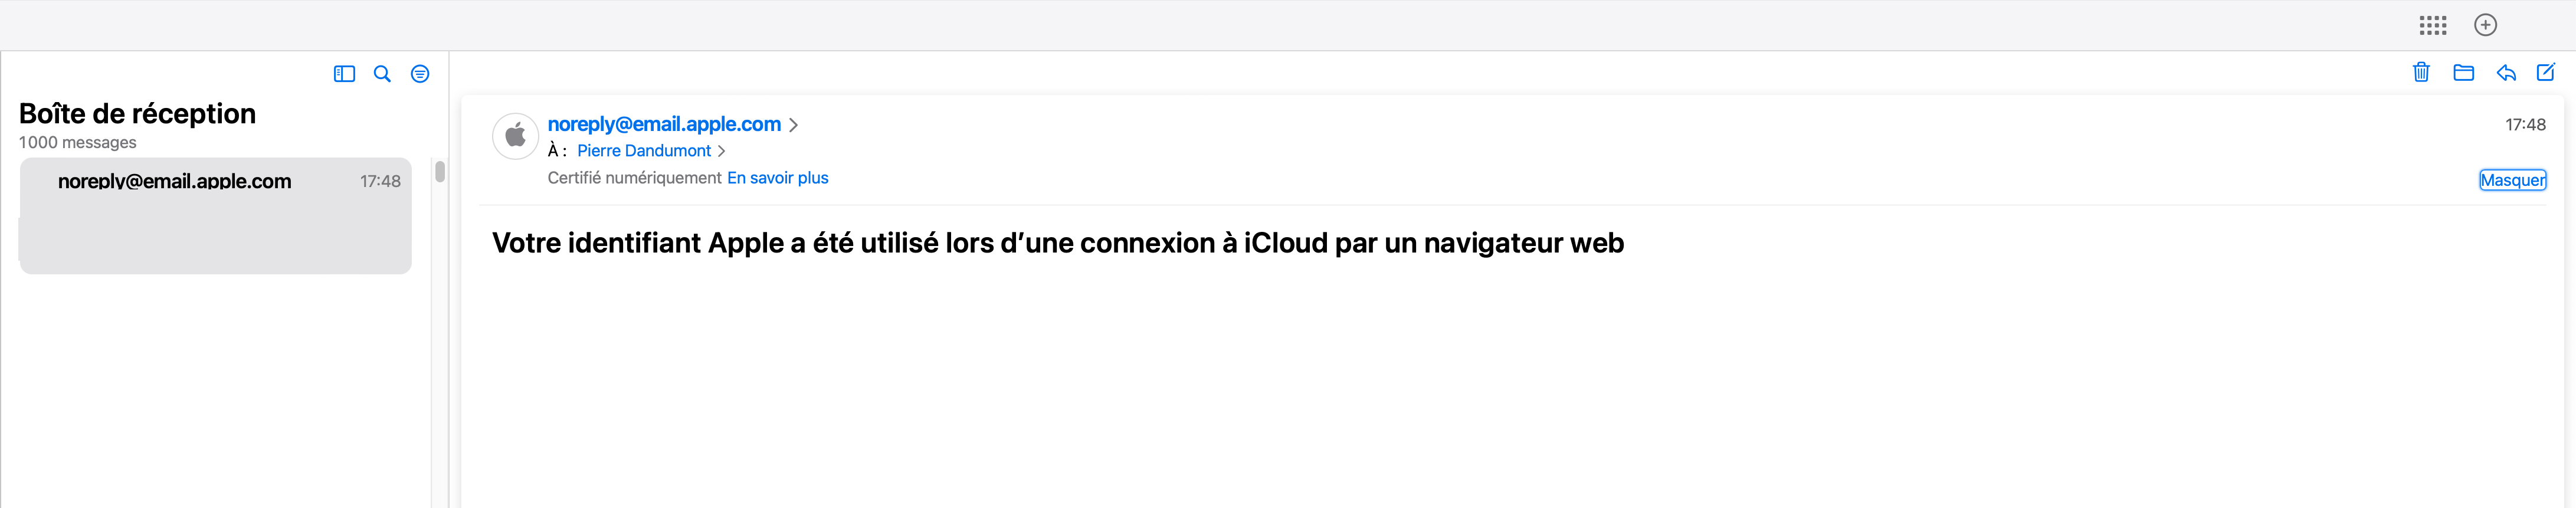Select the noreply@email.apple.com message in the list

[215, 215]
